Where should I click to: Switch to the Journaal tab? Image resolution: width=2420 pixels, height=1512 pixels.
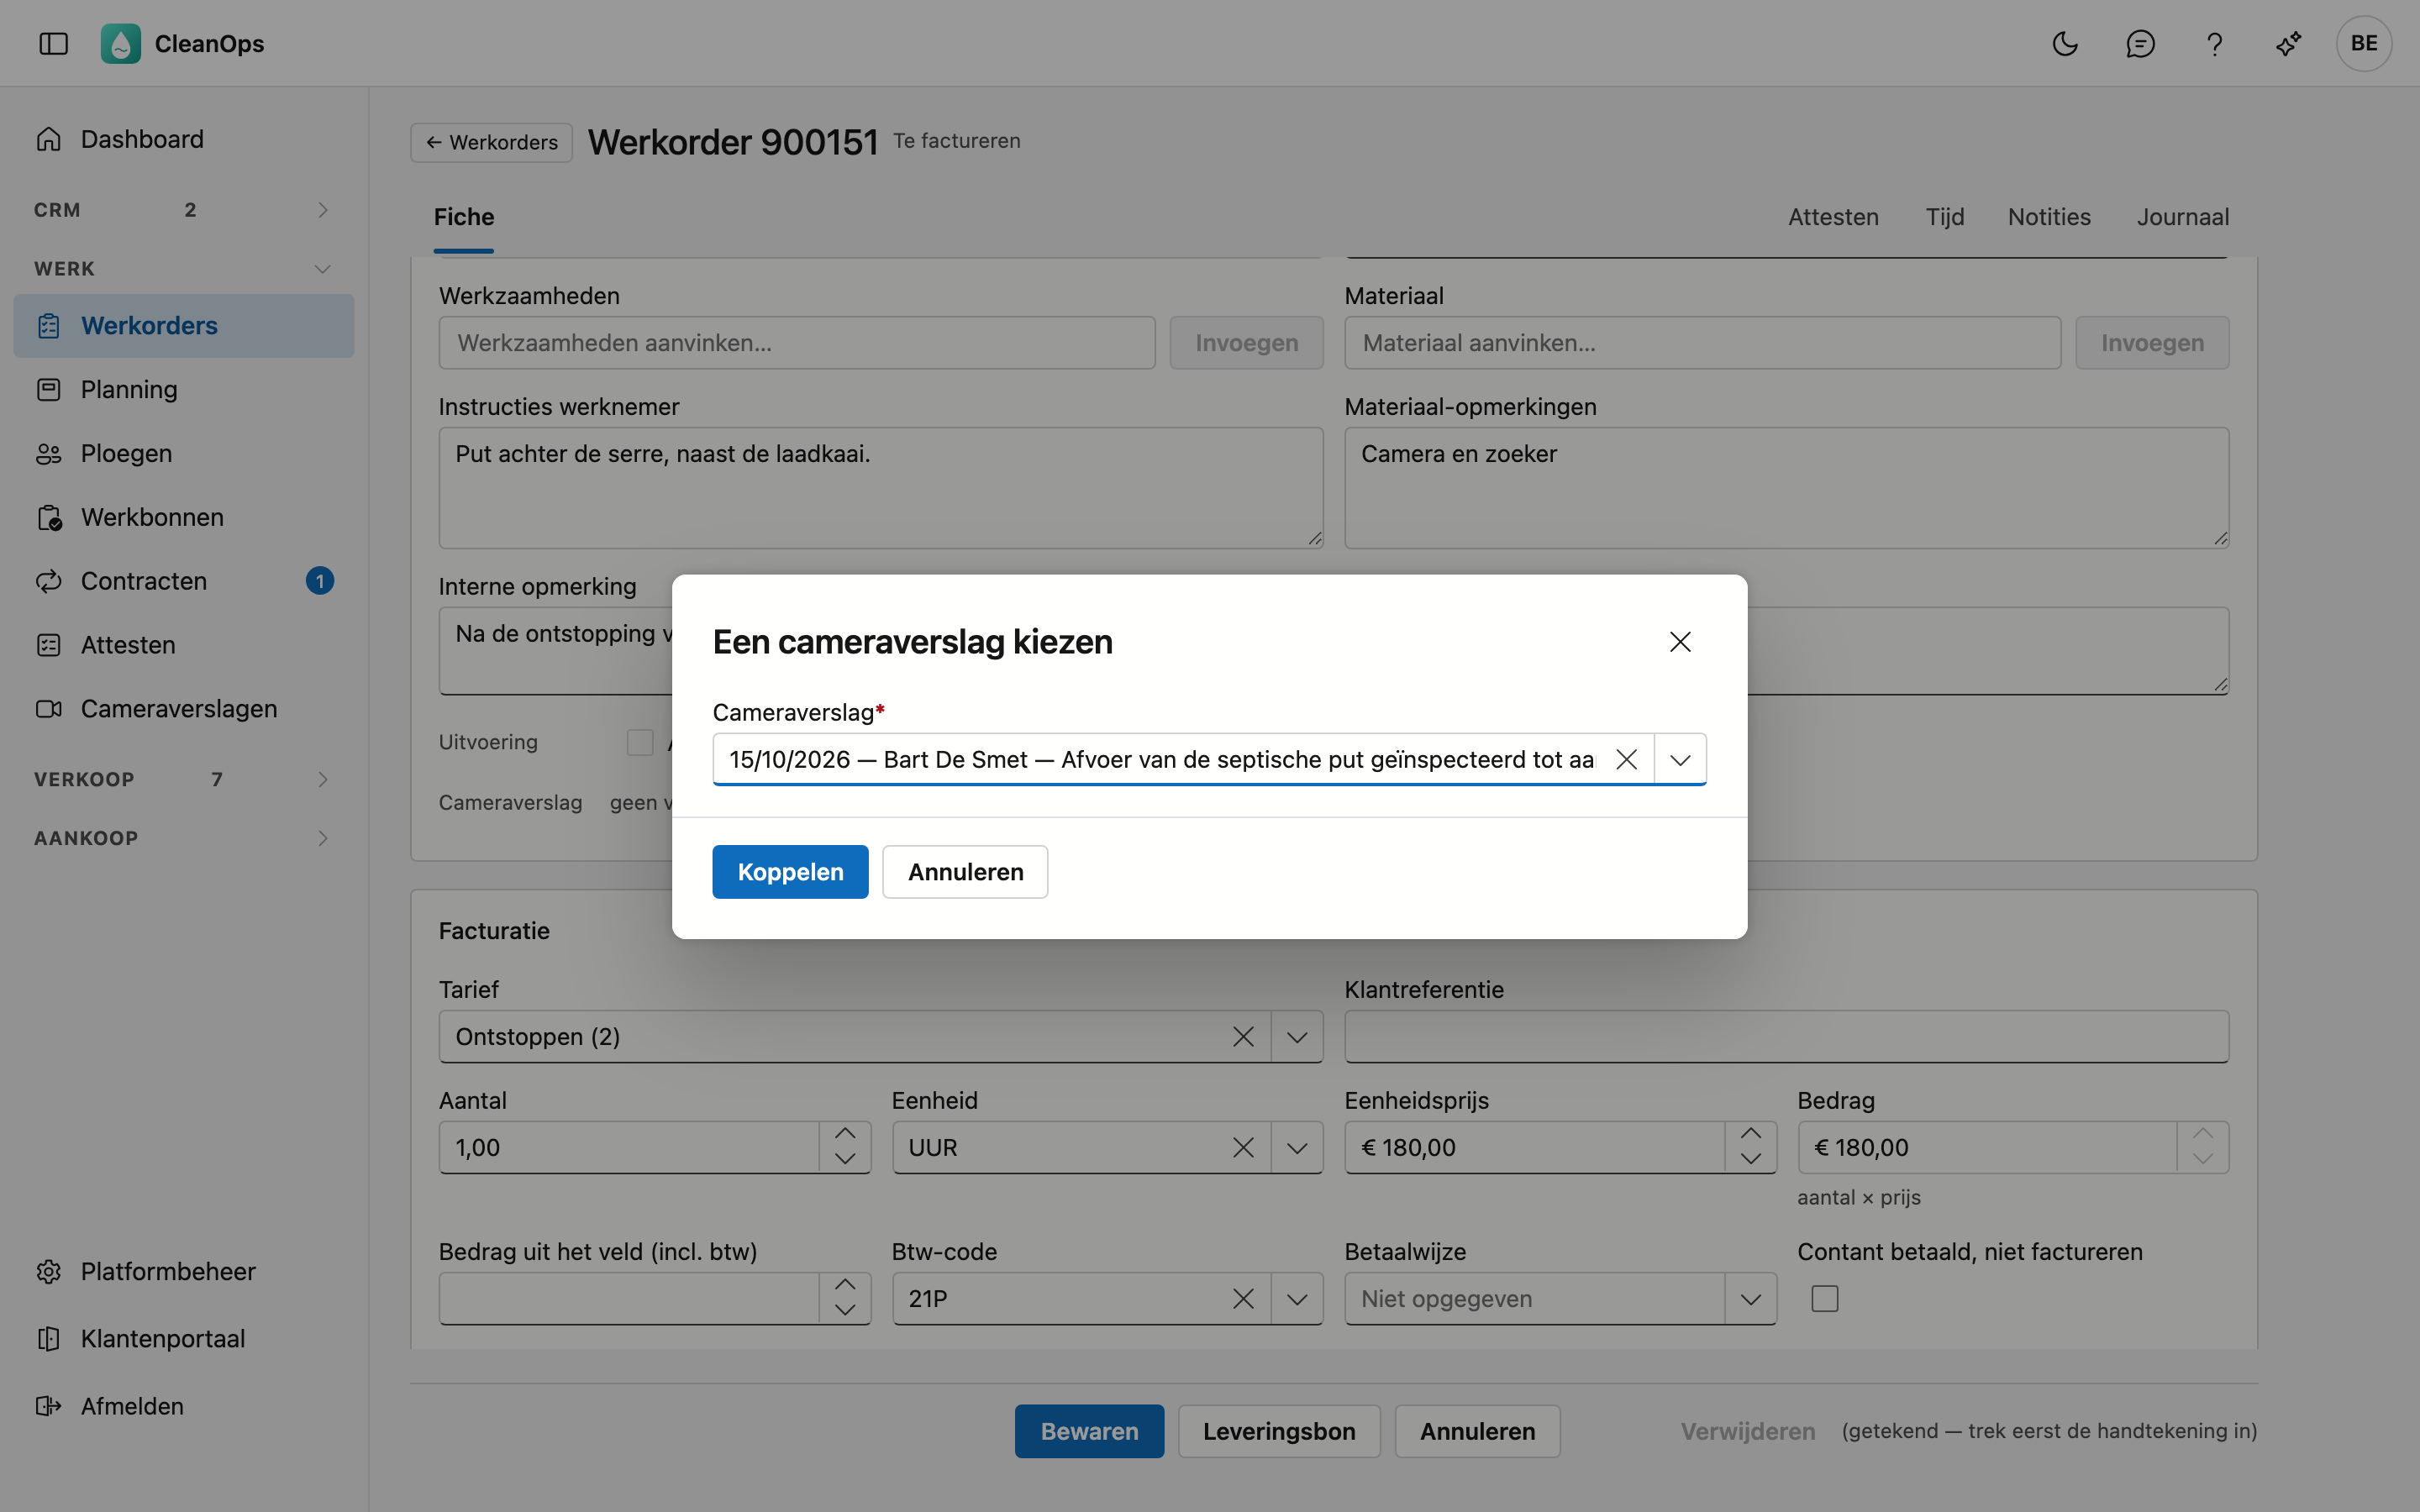pyautogui.click(x=2183, y=217)
